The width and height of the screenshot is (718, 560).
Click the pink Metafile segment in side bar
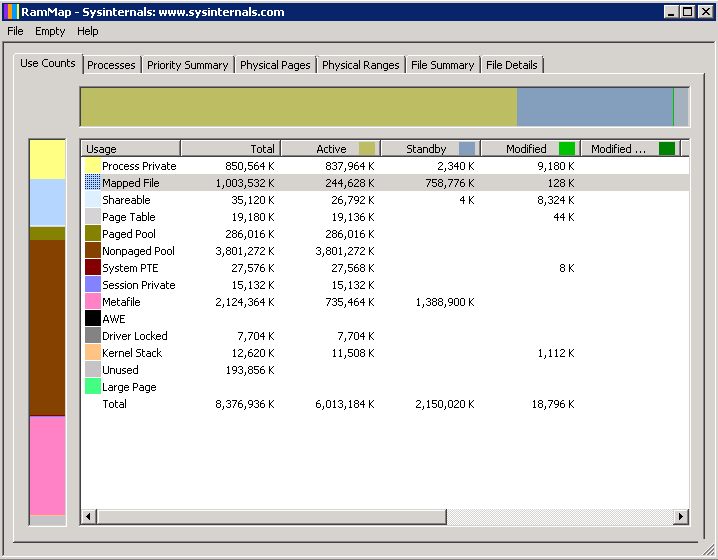coord(47,465)
